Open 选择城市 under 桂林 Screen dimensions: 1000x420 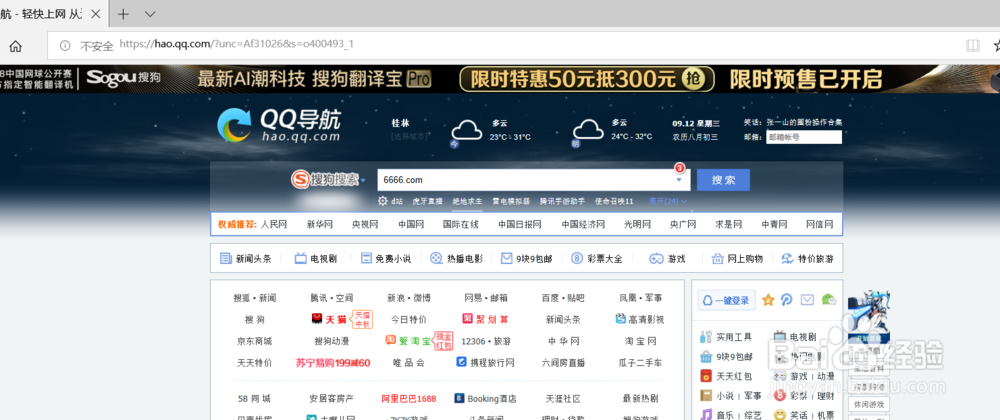(x=409, y=136)
